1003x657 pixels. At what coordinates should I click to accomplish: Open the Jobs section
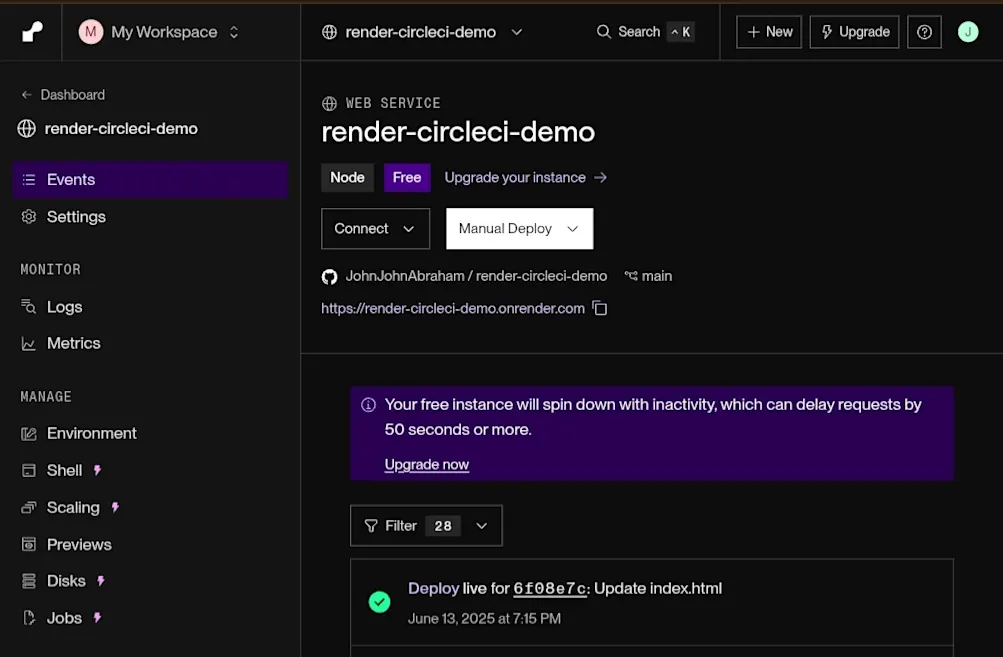(63, 618)
